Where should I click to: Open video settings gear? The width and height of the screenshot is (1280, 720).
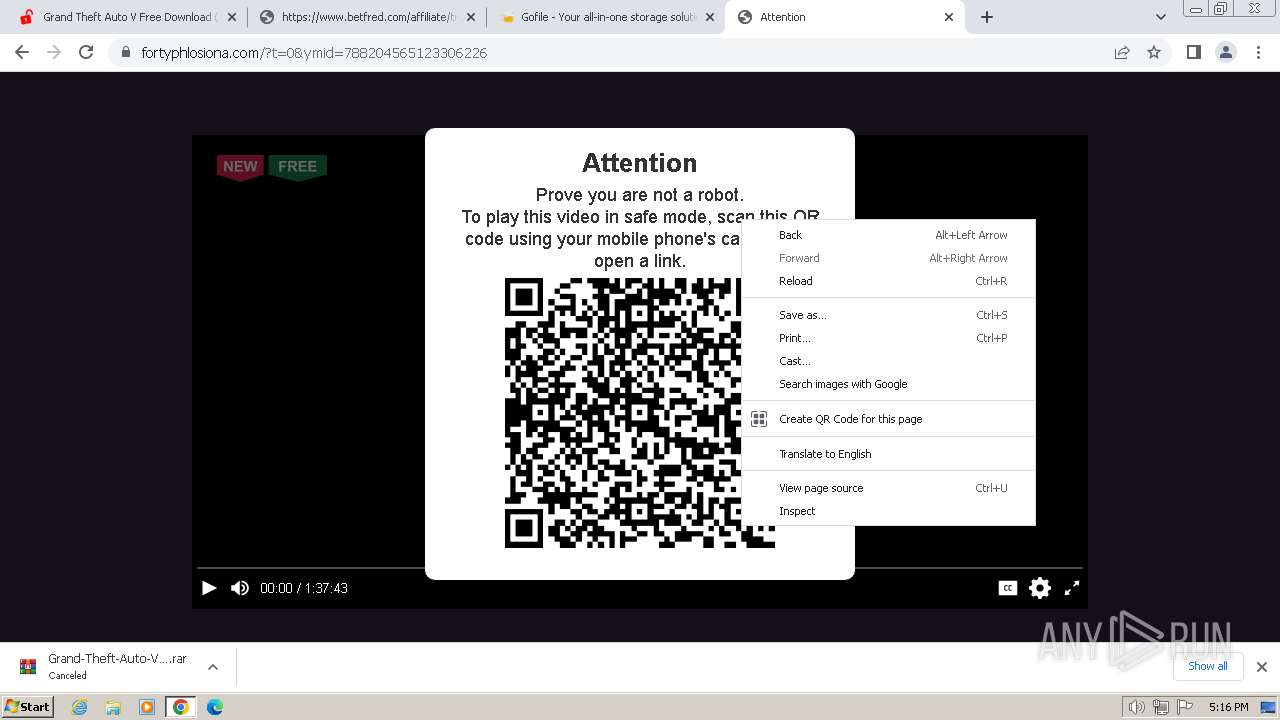[1040, 588]
